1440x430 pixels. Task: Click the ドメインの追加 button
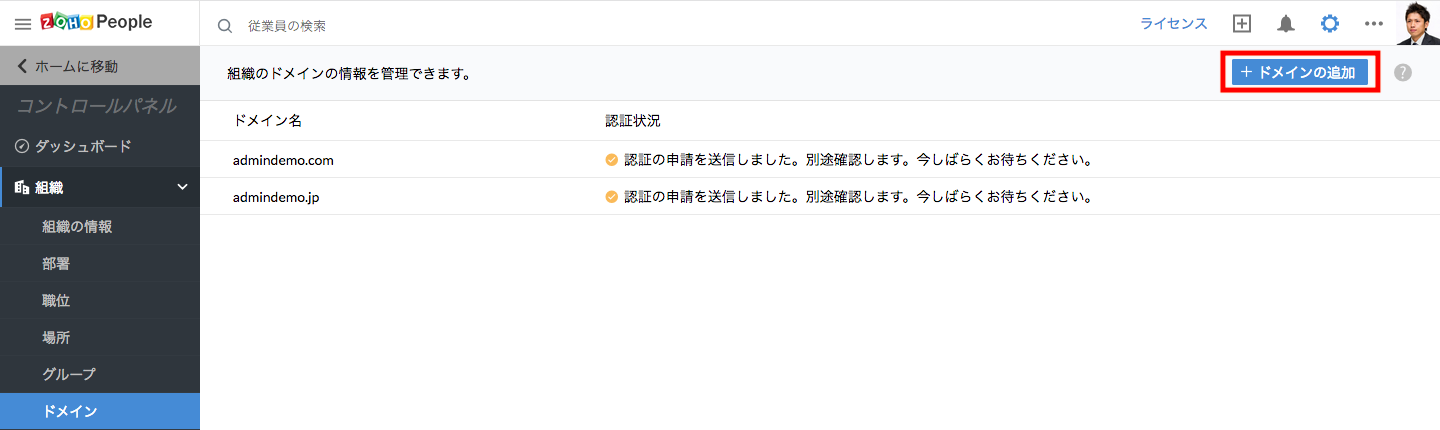pos(1299,73)
